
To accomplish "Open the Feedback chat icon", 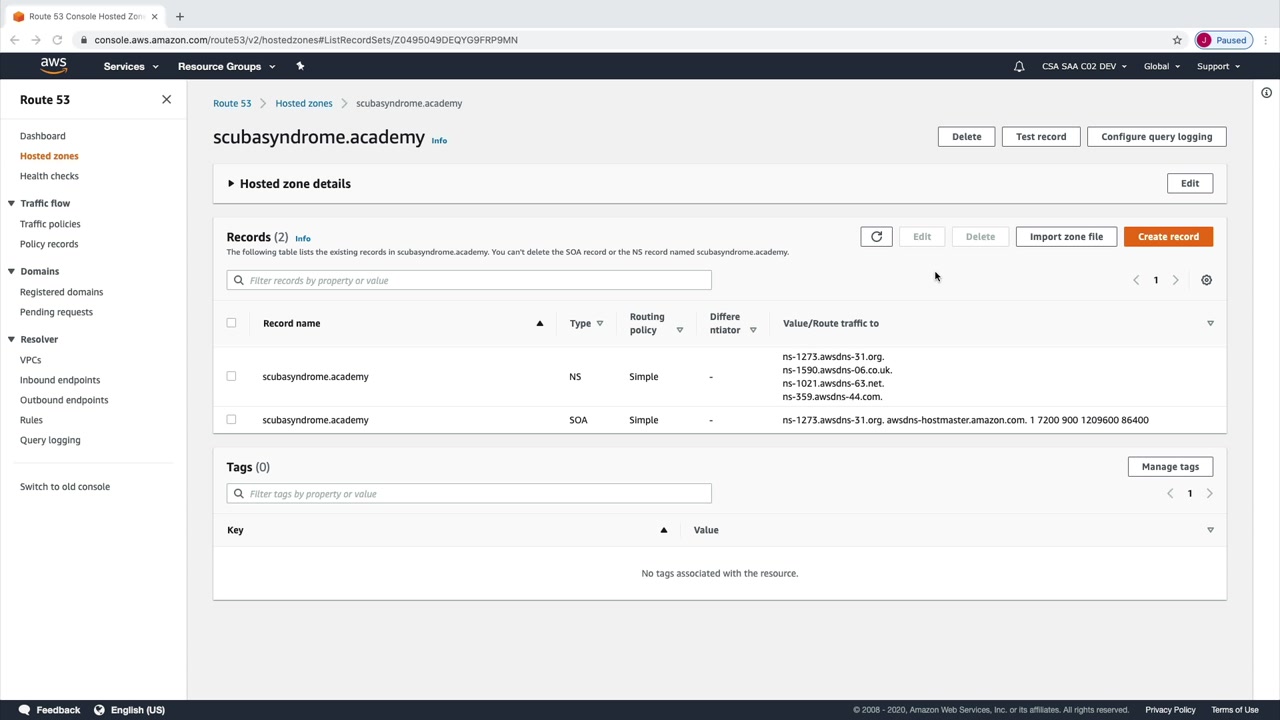I will (x=24, y=710).
